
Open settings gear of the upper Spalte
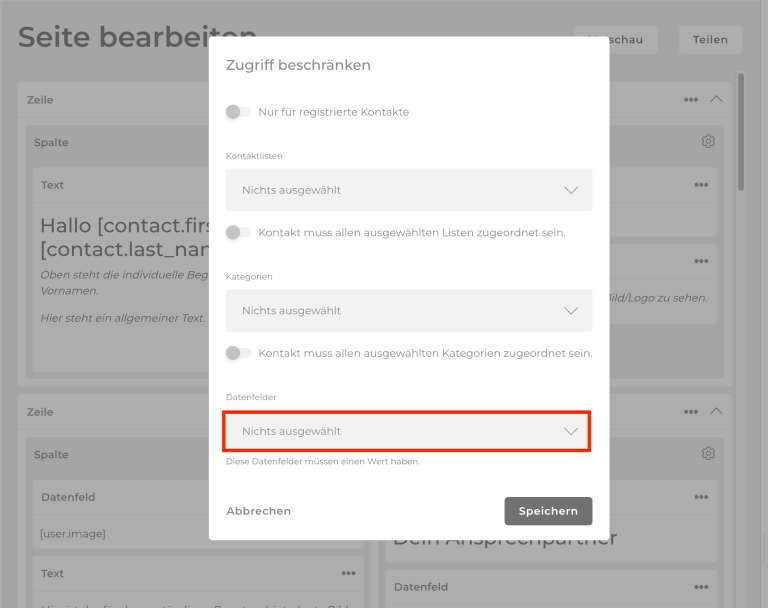click(x=708, y=142)
